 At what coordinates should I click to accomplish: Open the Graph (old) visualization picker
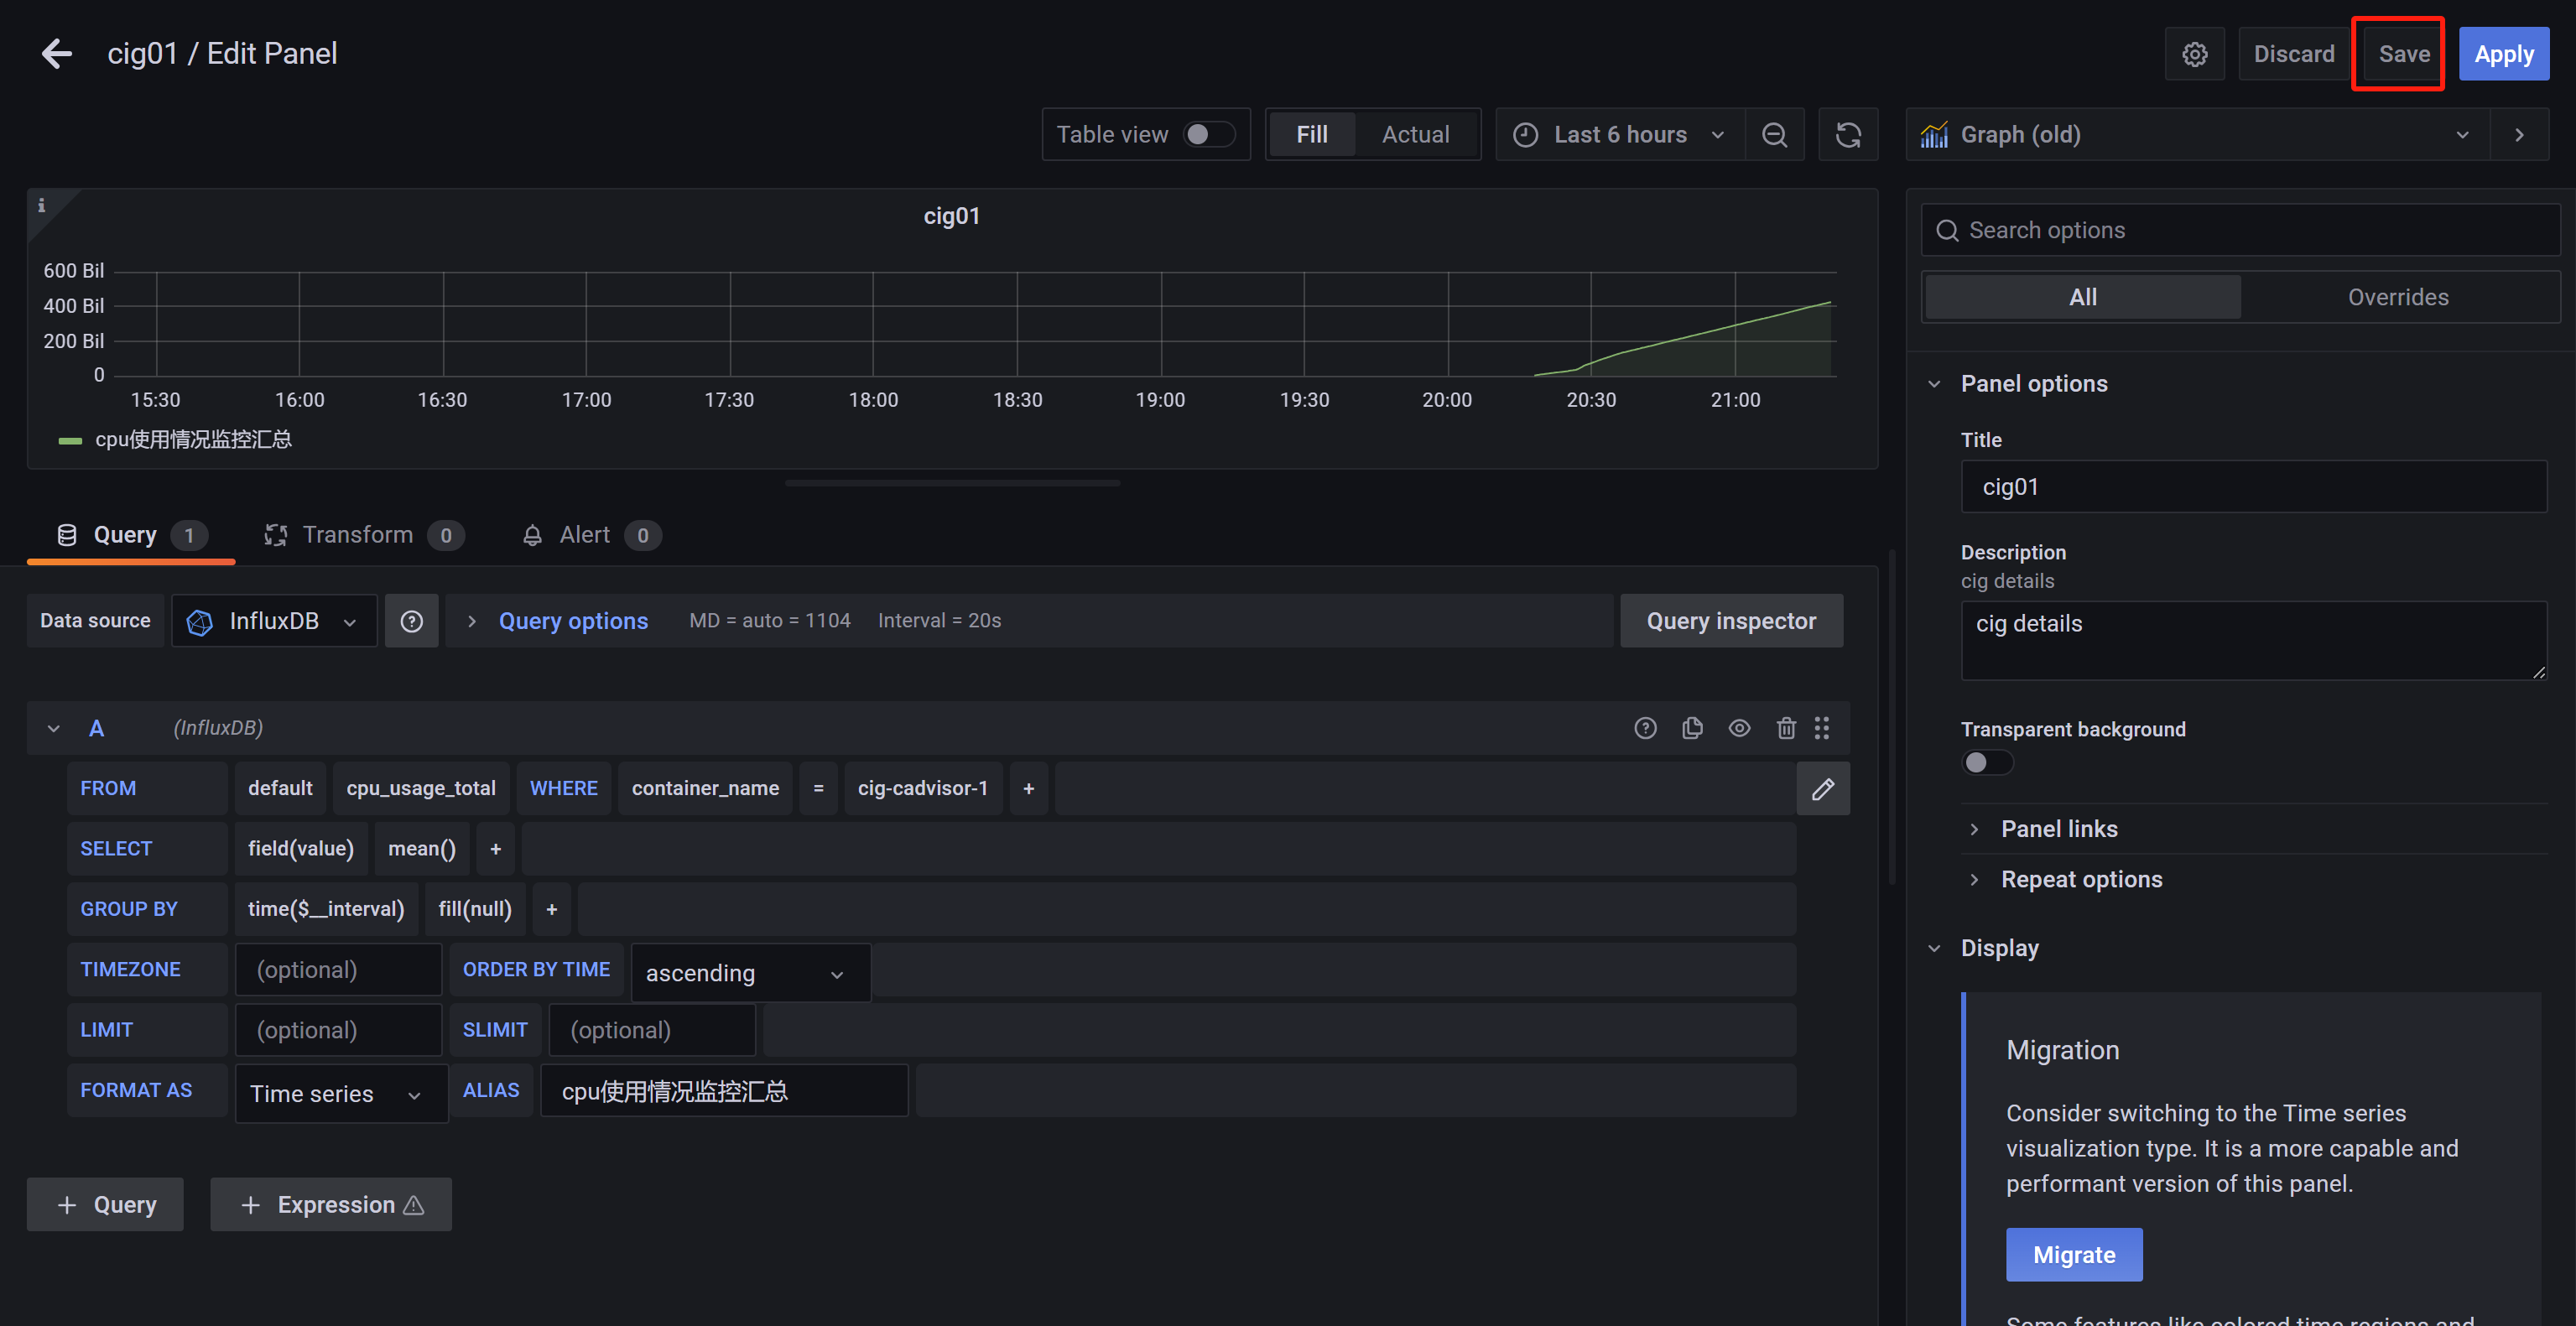coord(2199,134)
